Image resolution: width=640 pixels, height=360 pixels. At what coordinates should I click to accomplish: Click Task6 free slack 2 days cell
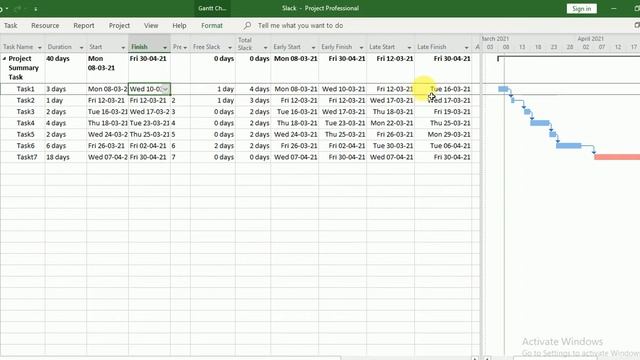click(213, 146)
